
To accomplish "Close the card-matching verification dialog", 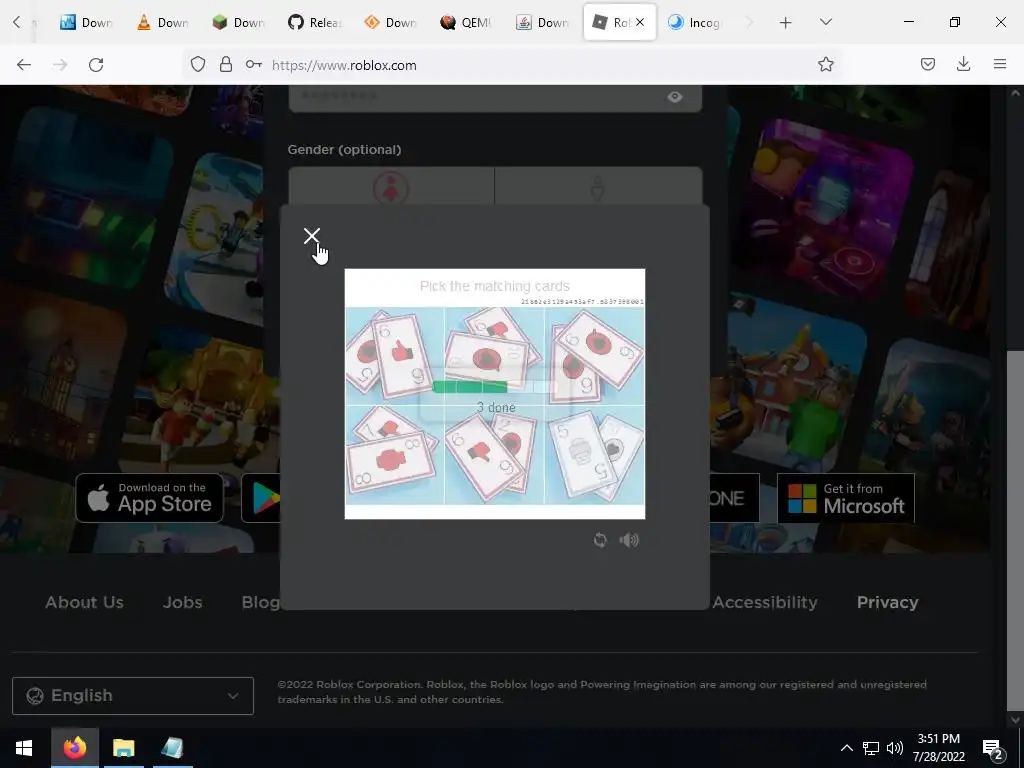I will pyautogui.click(x=312, y=236).
